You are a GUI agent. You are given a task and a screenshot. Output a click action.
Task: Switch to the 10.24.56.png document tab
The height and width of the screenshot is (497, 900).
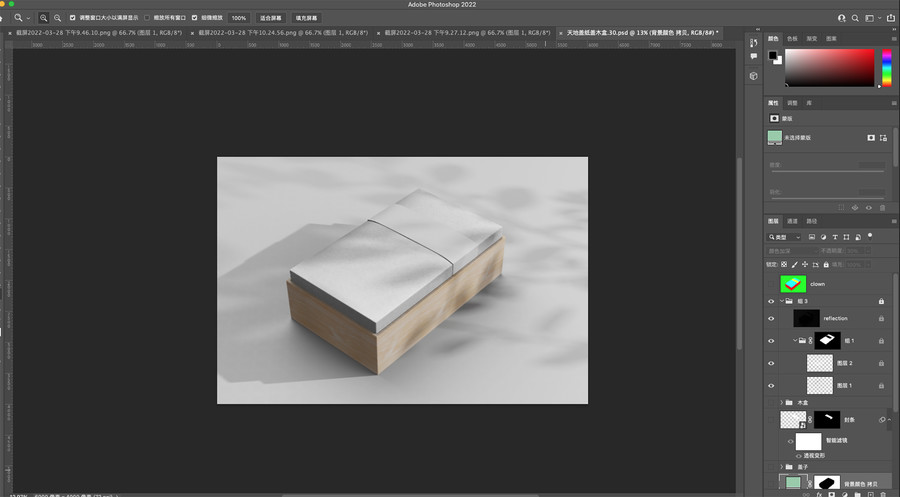point(283,33)
